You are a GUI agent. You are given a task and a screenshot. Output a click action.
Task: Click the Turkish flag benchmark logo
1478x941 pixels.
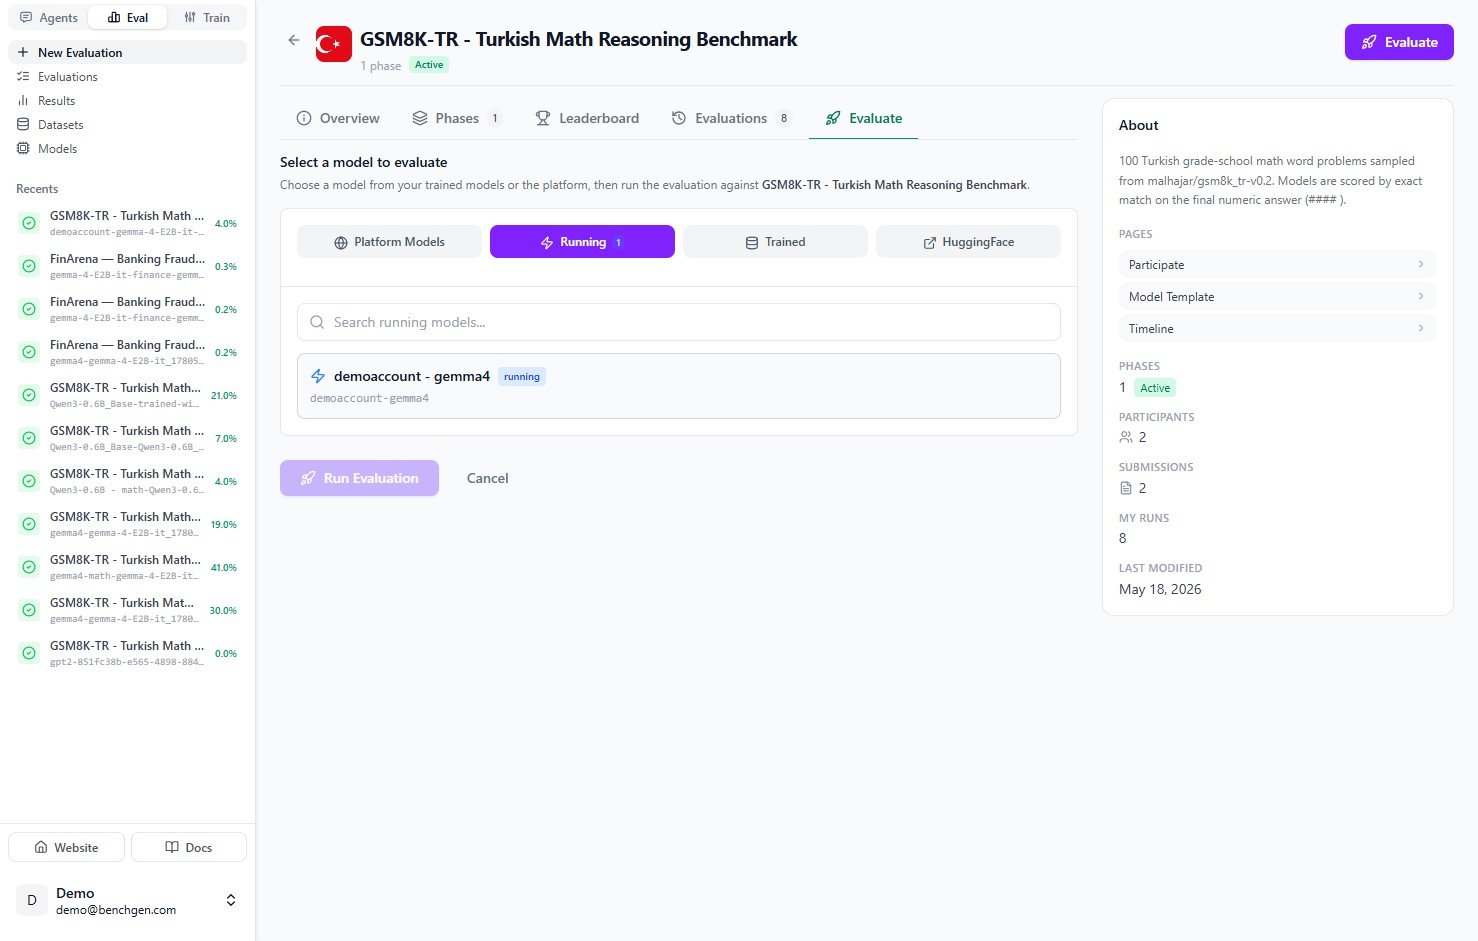tap(334, 44)
